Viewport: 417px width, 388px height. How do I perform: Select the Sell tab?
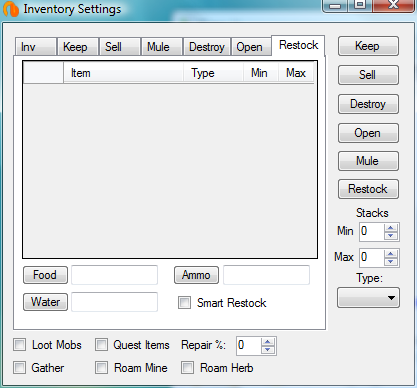click(x=120, y=47)
